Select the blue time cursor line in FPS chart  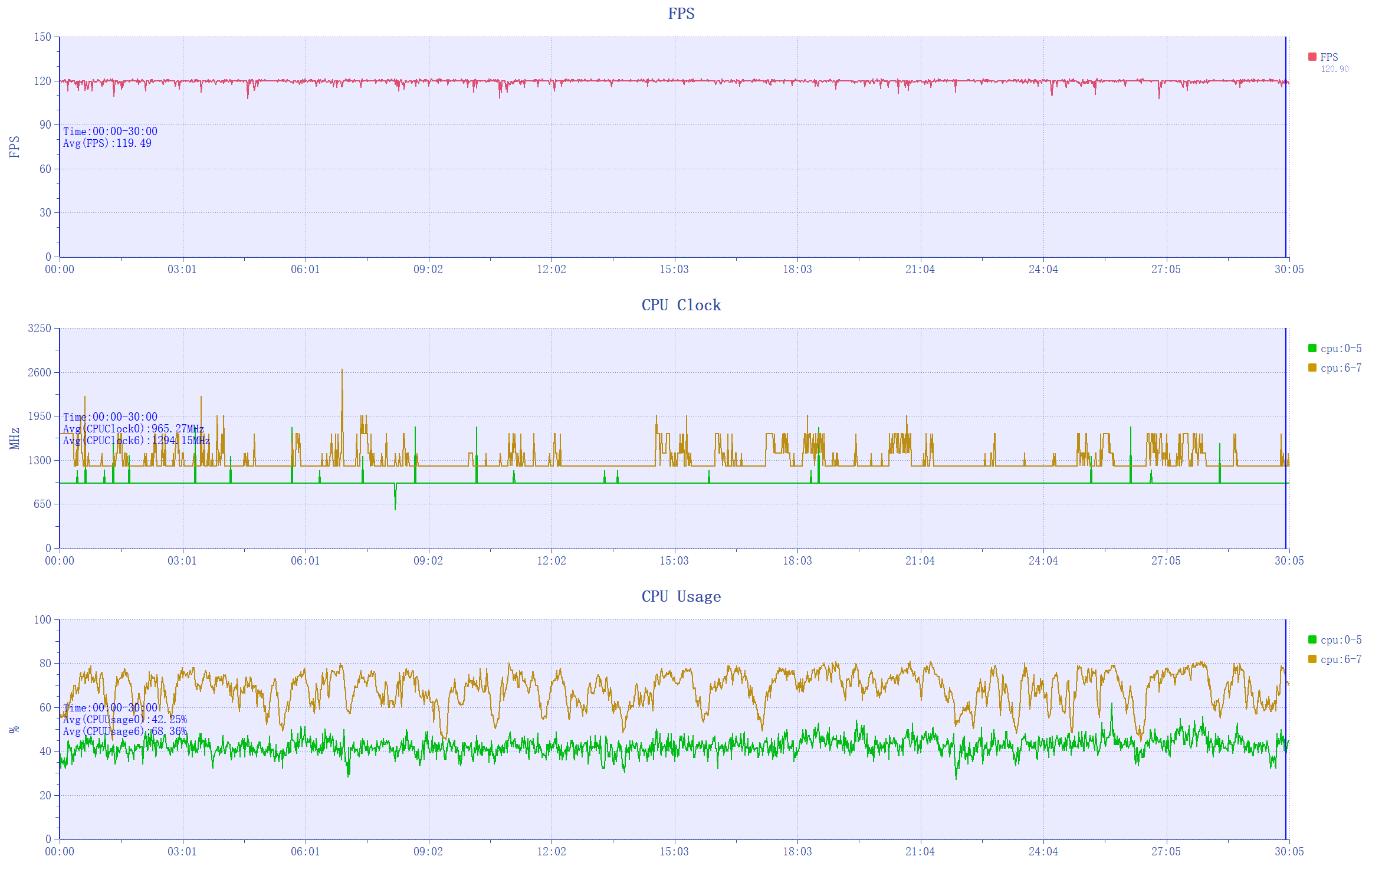(x=1285, y=147)
